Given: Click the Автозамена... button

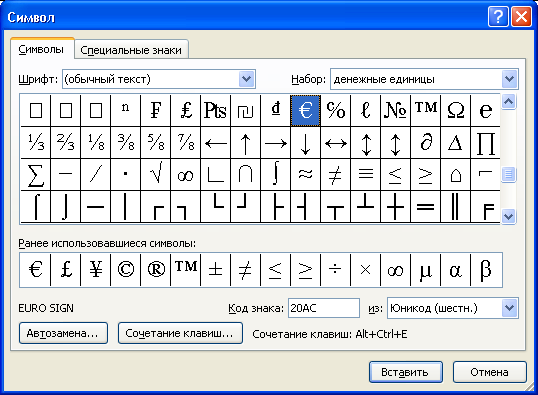Looking at the screenshot, I should coord(63,333).
